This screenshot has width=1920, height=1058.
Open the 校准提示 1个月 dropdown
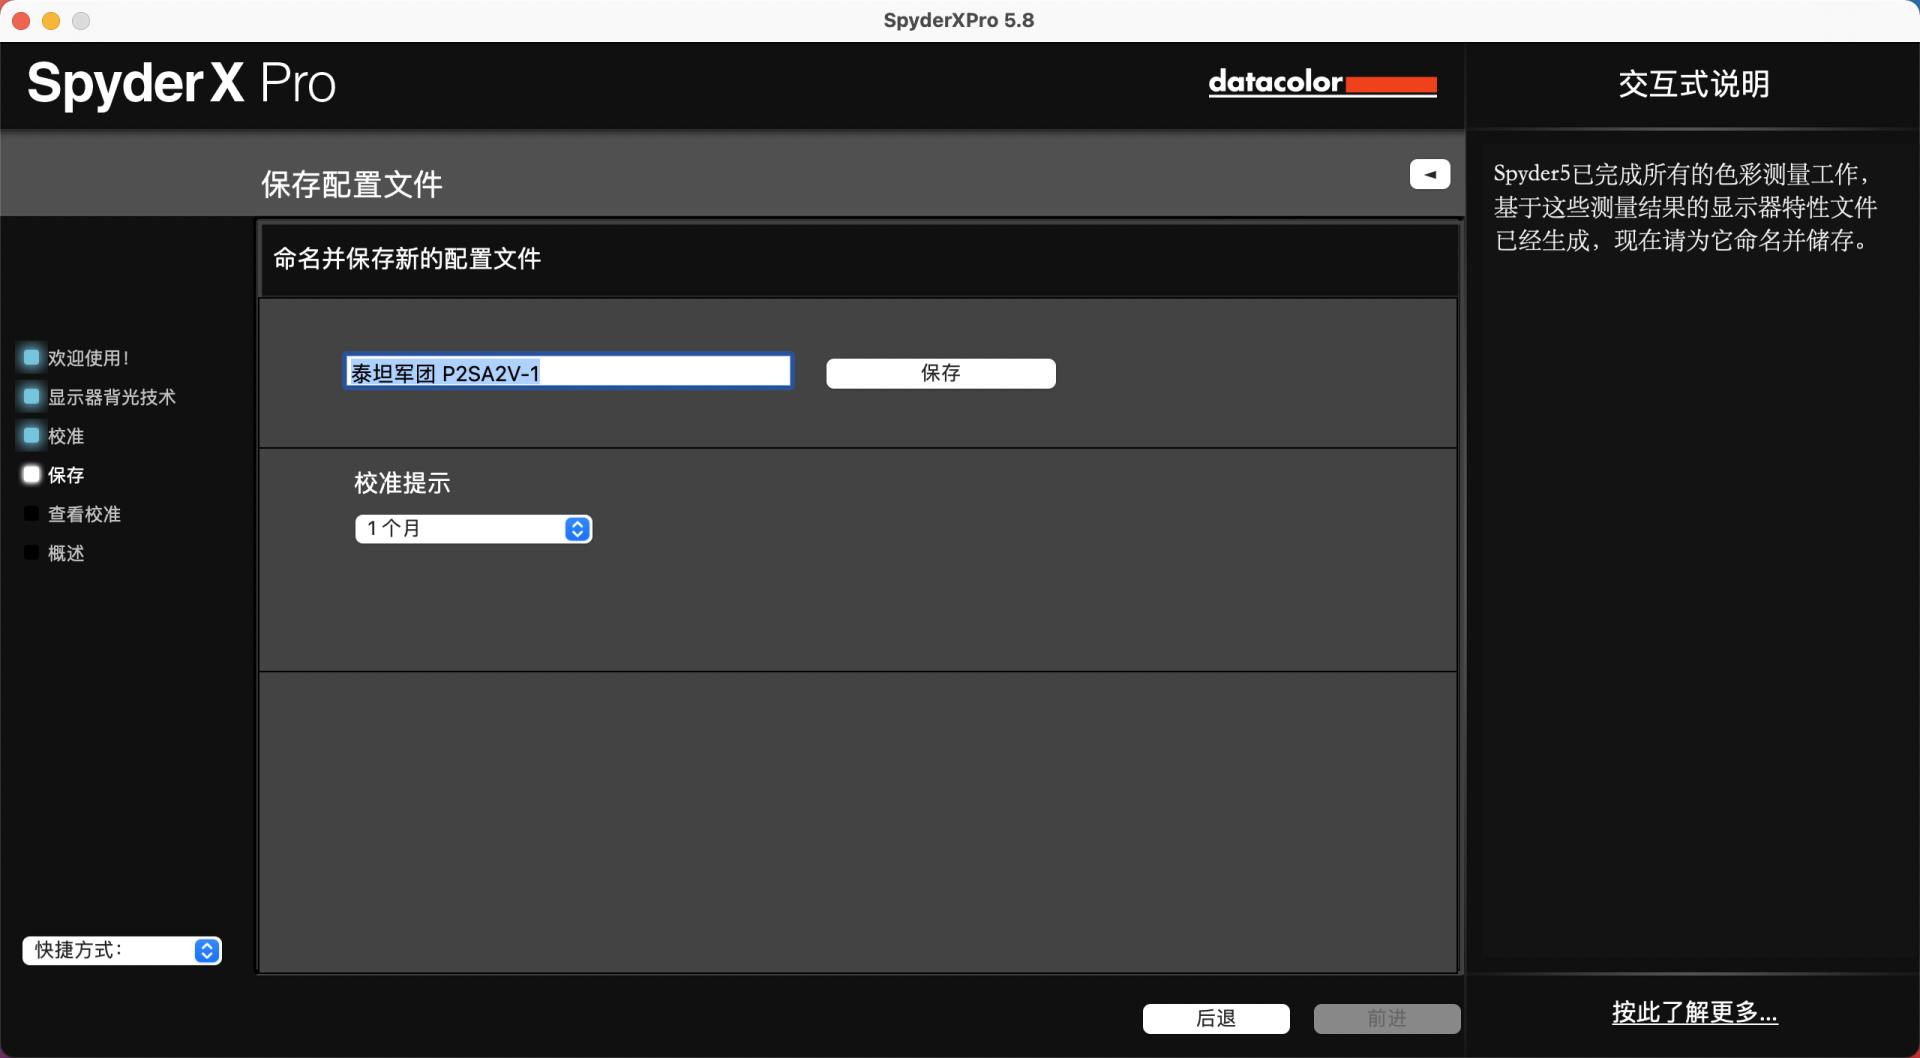[473, 529]
